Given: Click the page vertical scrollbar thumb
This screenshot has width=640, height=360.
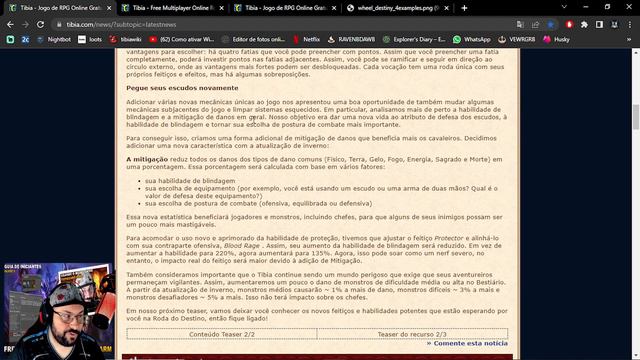Looking at the screenshot, I should click(636, 117).
